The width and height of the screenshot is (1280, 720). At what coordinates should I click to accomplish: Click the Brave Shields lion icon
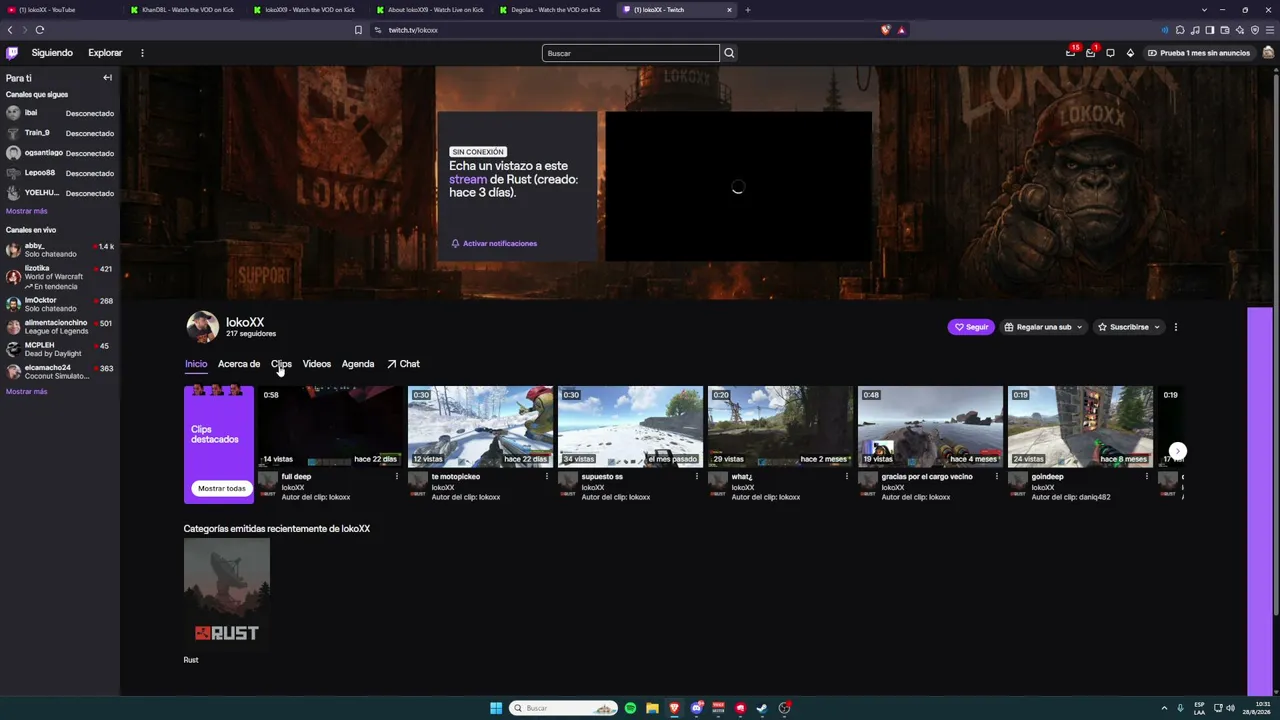pyautogui.click(x=885, y=30)
